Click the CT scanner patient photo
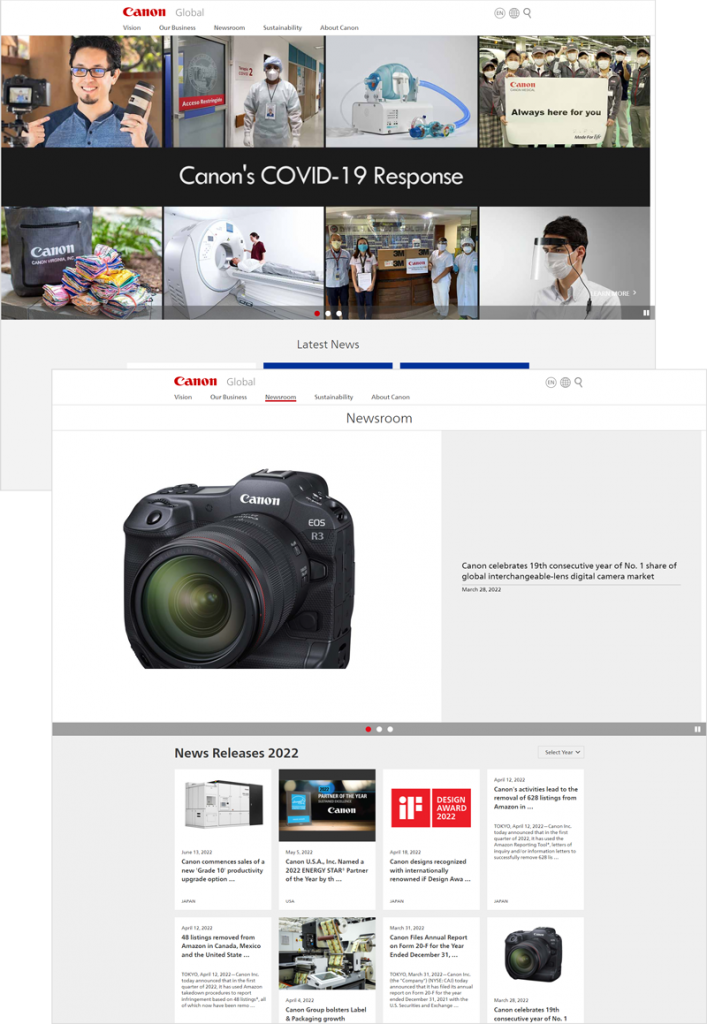The width and height of the screenshot is (707, 1024). 244,263
